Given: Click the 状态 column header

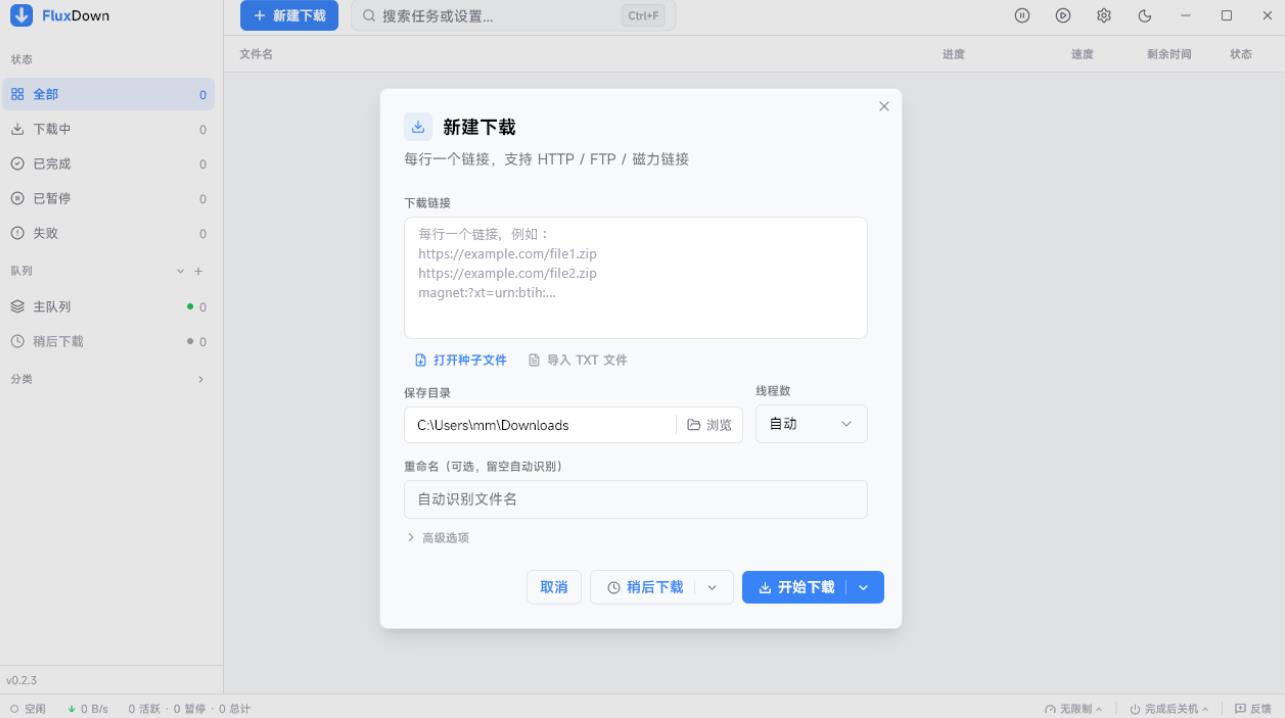Looking at the screenshot, I should point(1241,54).
